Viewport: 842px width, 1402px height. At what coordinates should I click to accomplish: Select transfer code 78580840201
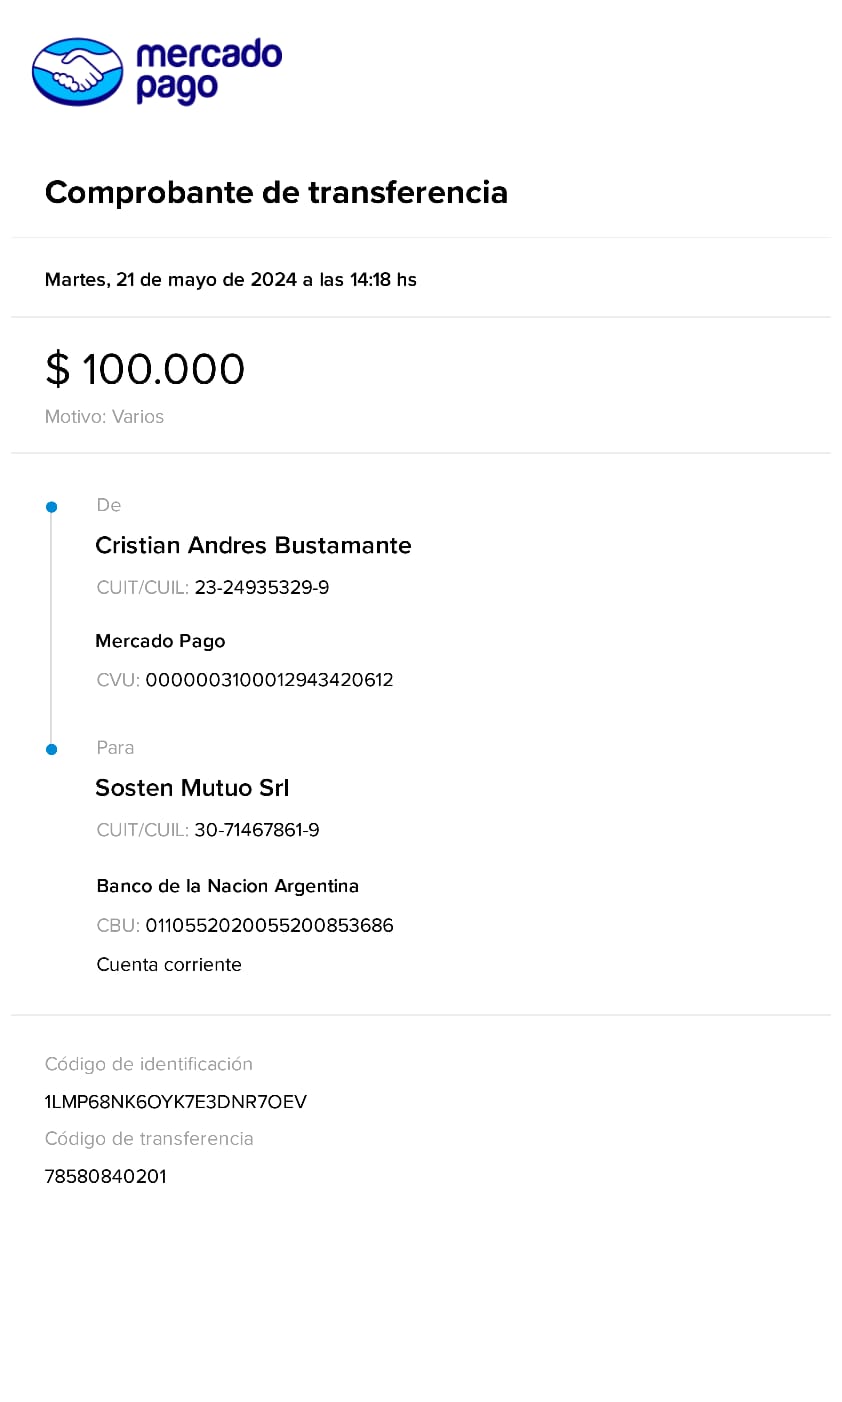[106, 1177]
